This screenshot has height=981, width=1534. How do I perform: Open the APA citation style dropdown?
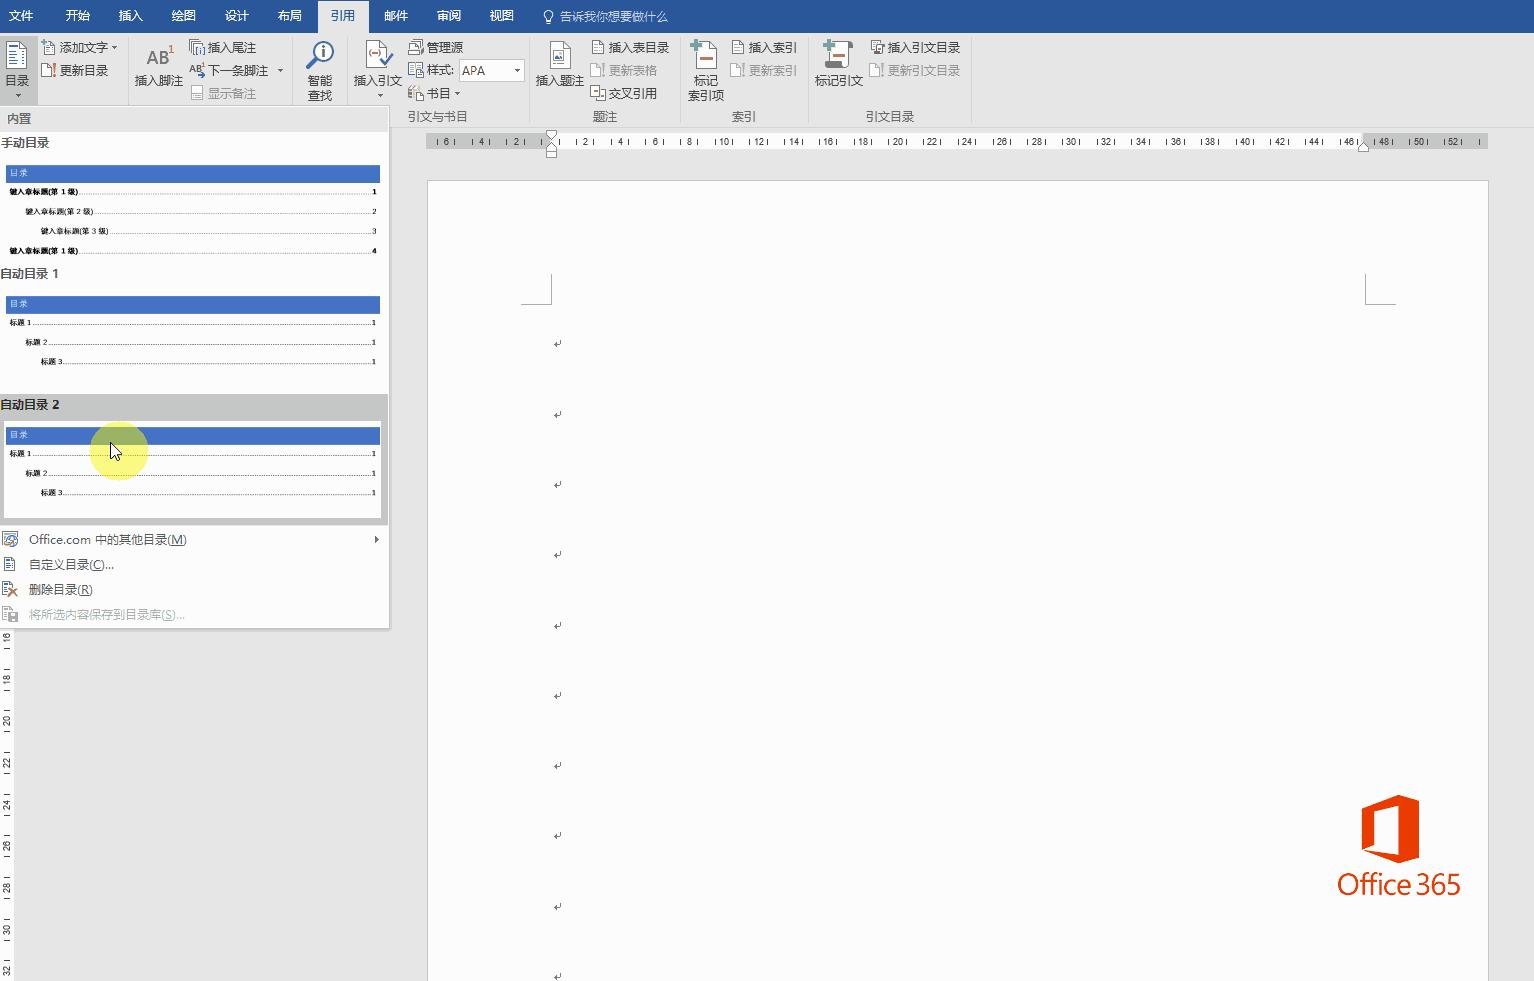pos(517,70)
